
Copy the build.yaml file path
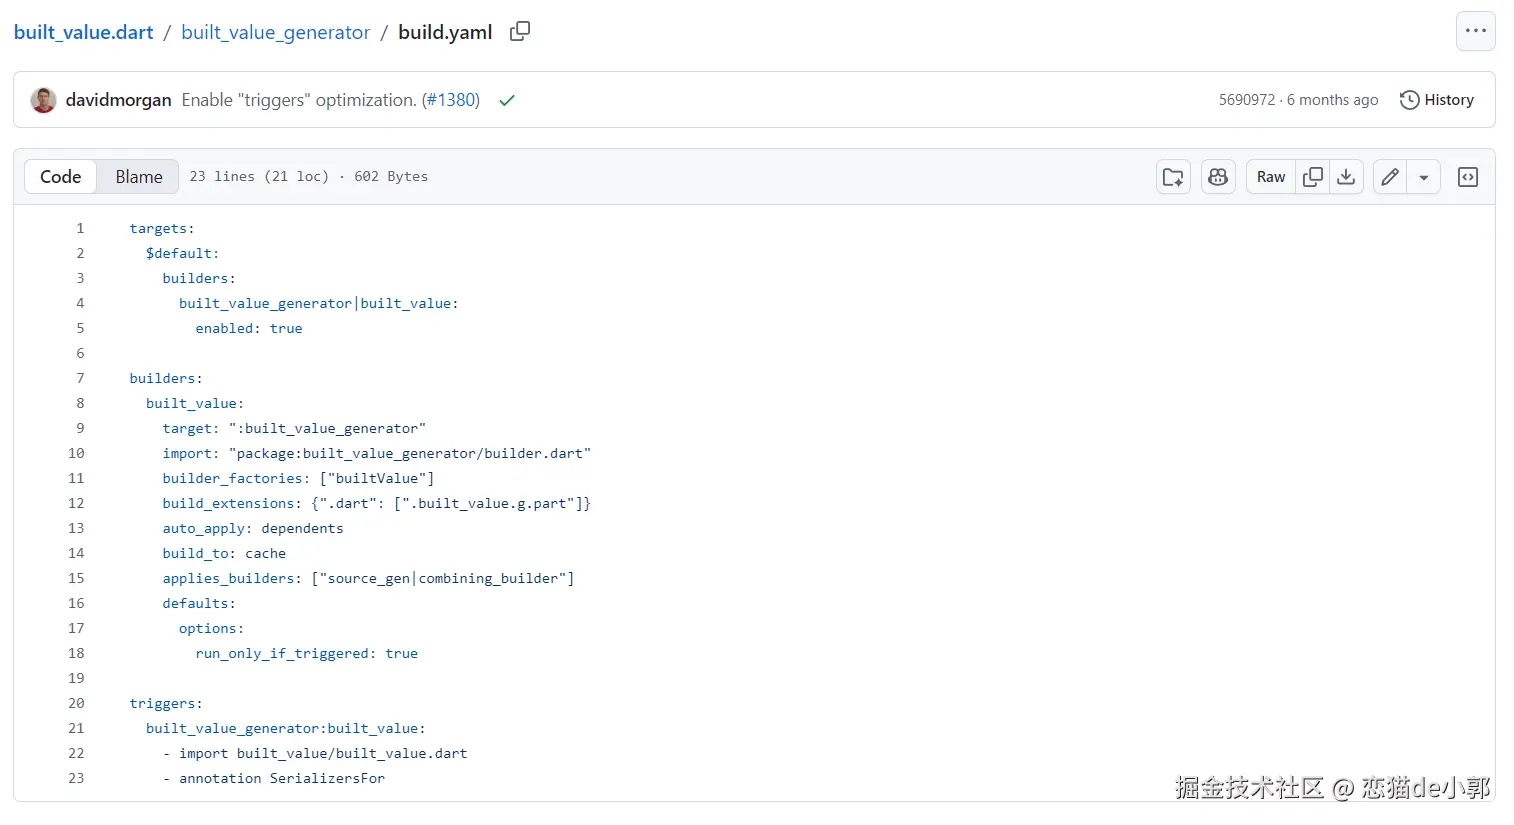coord(520,32)
